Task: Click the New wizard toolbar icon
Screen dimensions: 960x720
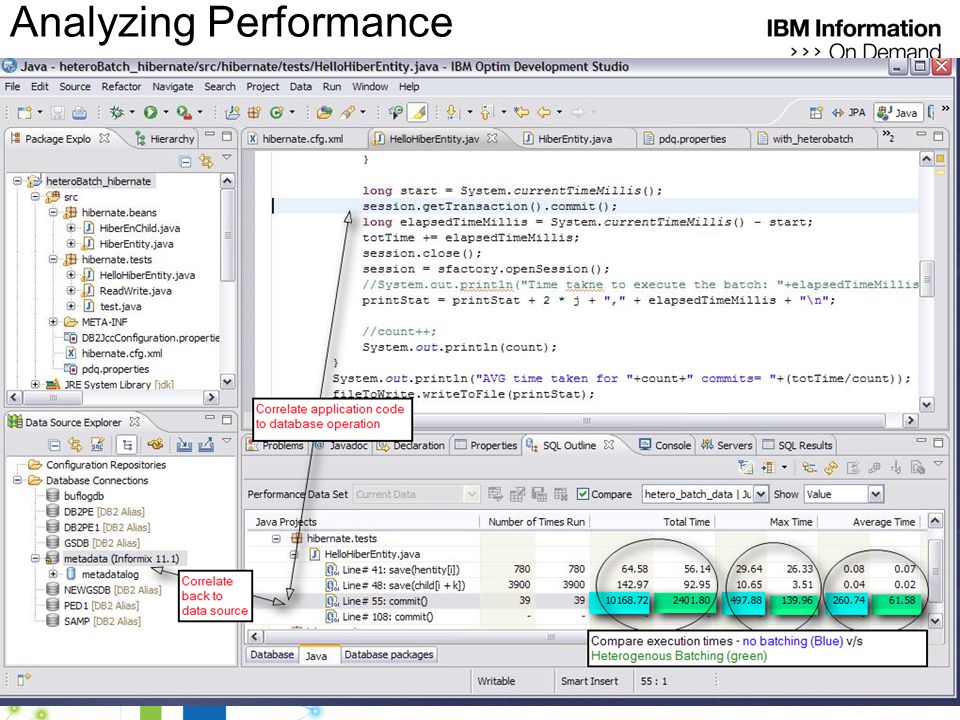Action: coord(24,113)
